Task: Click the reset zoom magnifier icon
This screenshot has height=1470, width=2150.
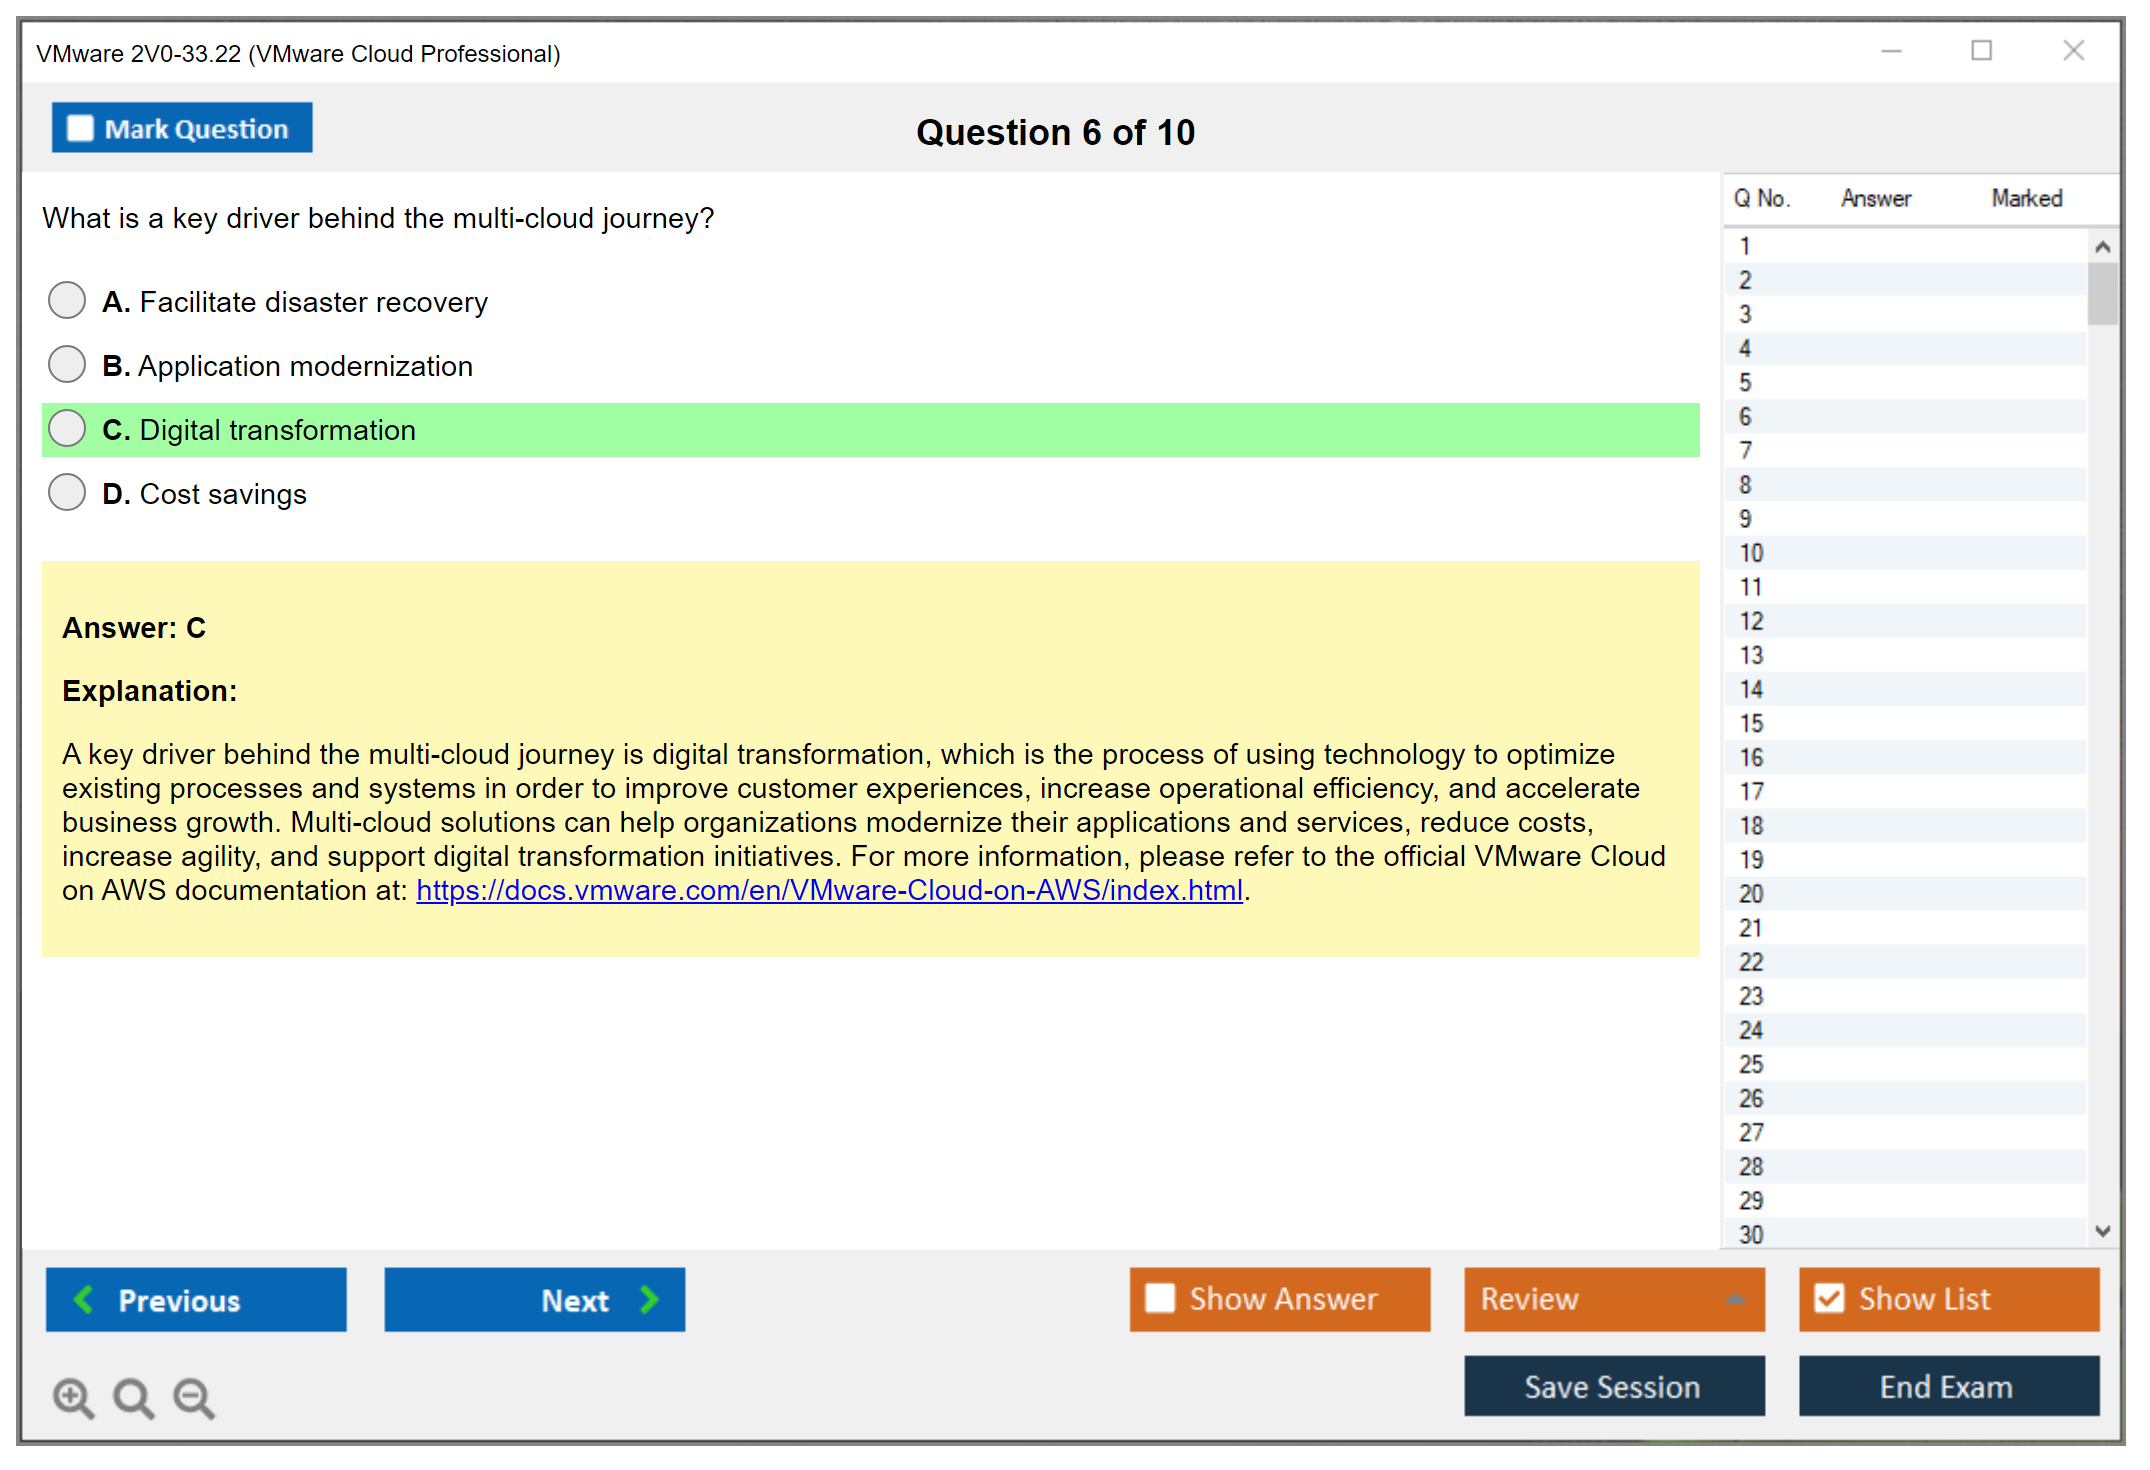Action: [x=133, y=1397]
